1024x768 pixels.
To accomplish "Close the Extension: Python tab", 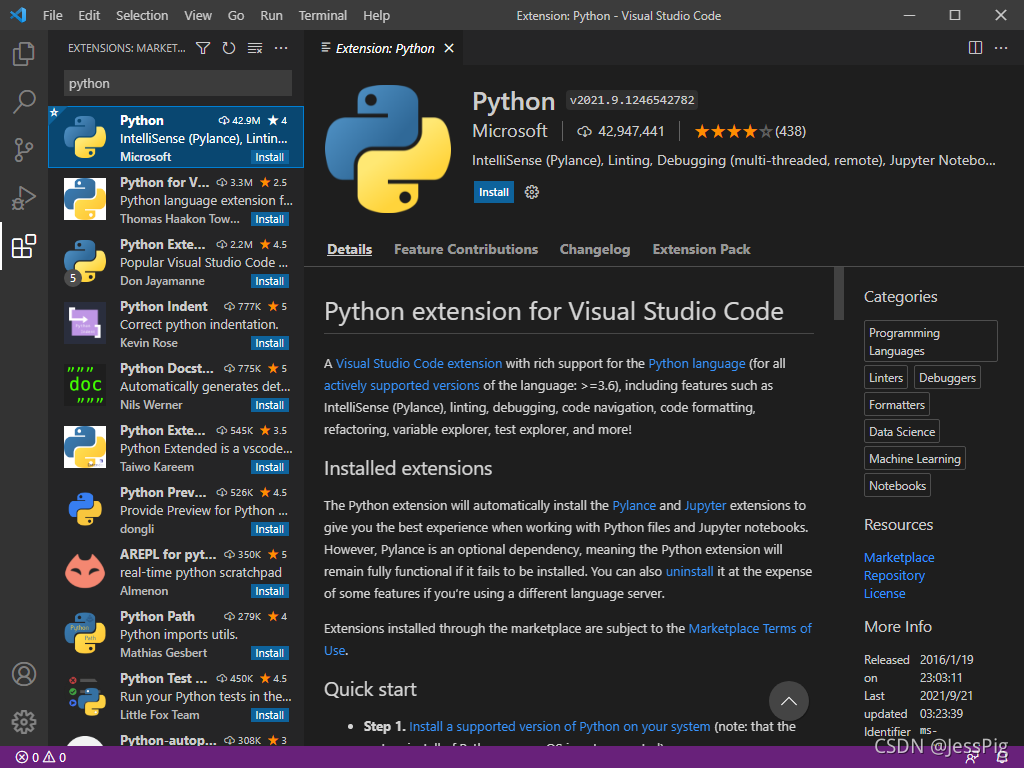I will point(449,48).
